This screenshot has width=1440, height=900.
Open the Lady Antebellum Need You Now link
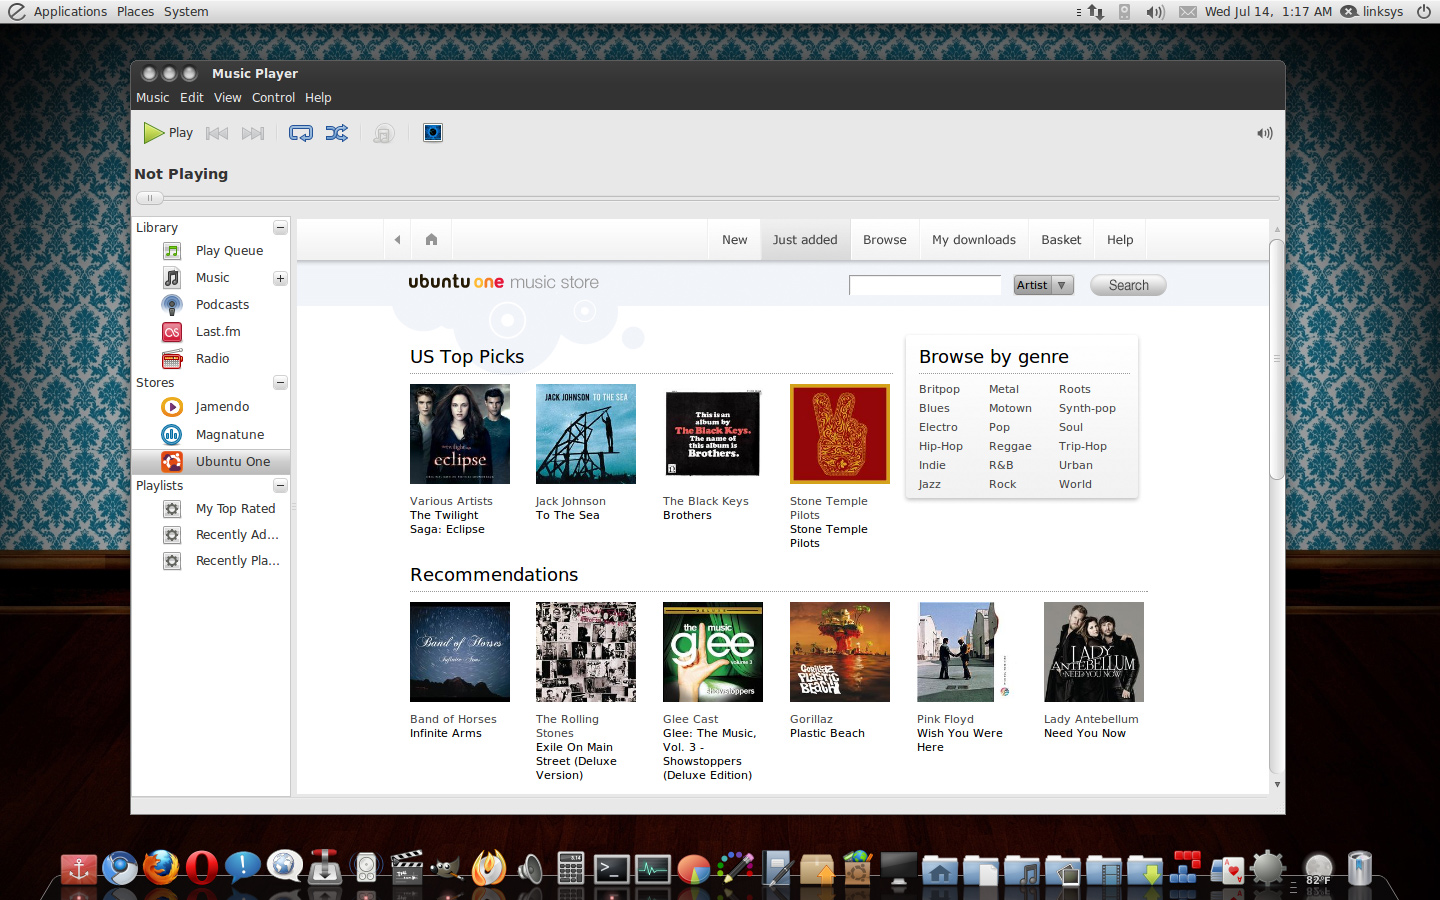[x=1085, y=734]
